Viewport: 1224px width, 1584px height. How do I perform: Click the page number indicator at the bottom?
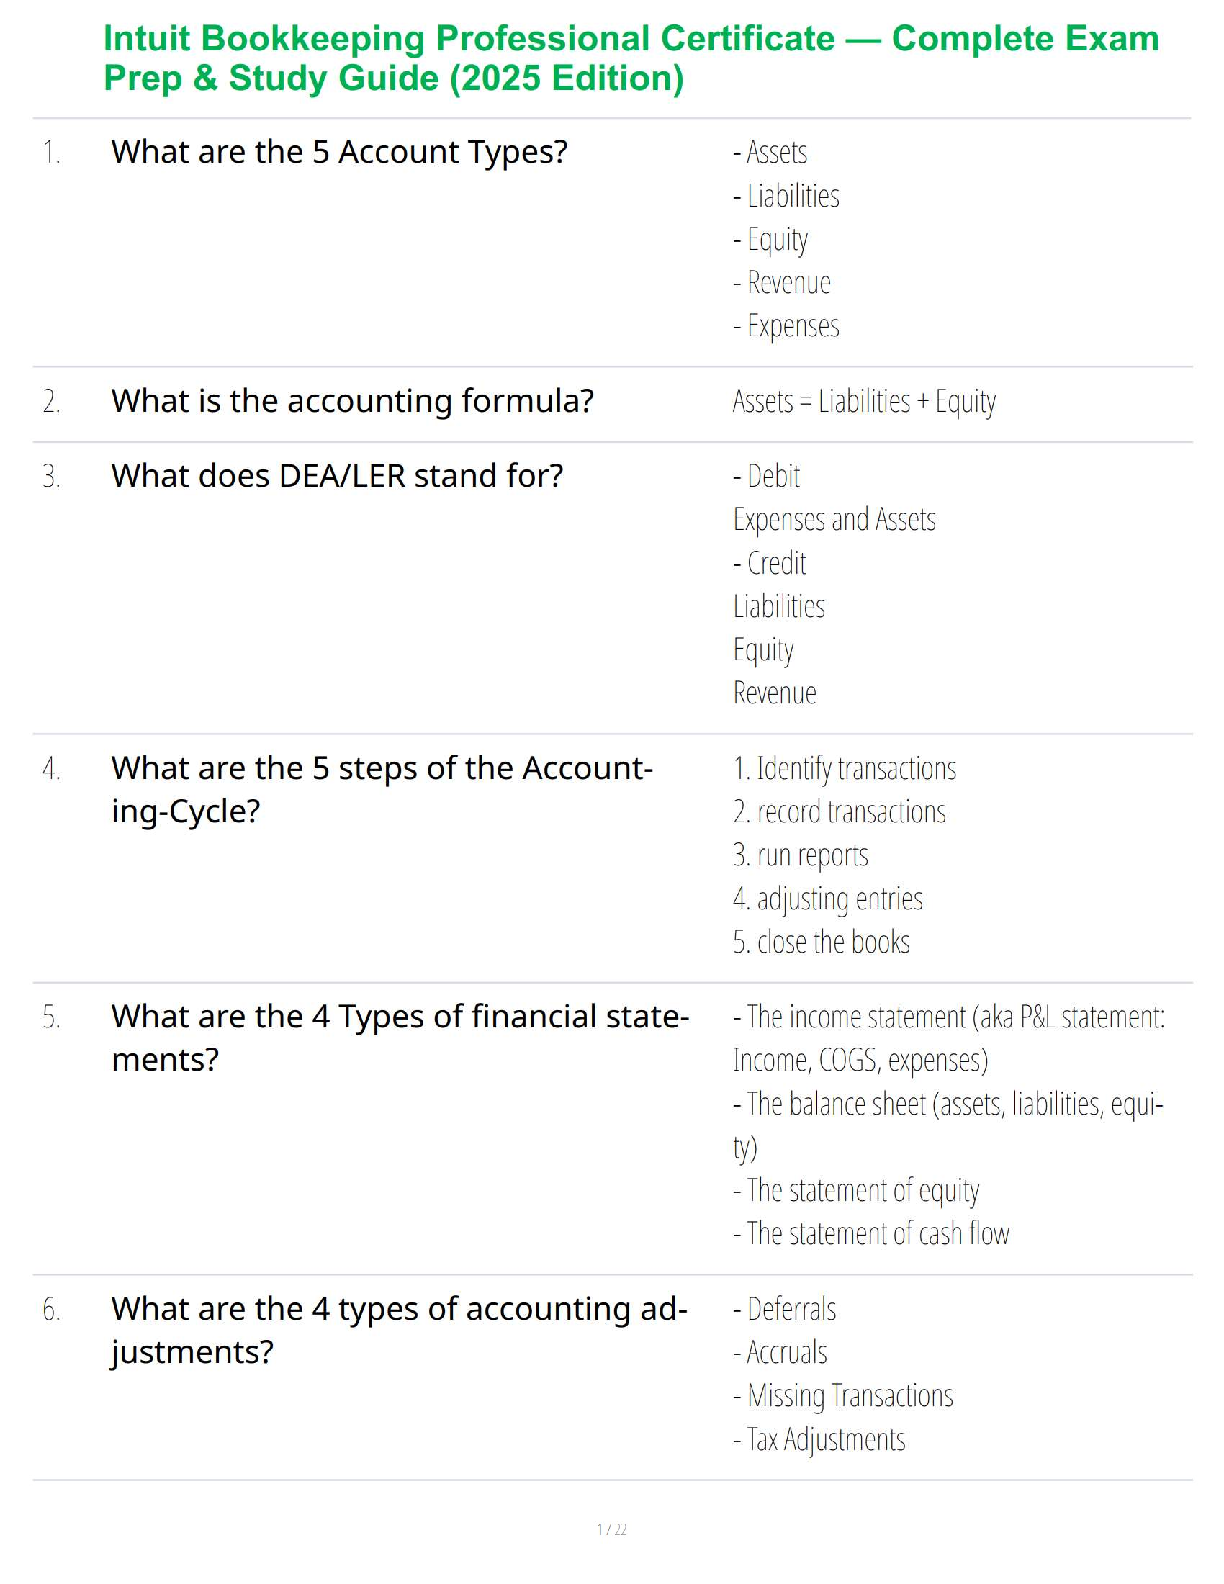612,1529
